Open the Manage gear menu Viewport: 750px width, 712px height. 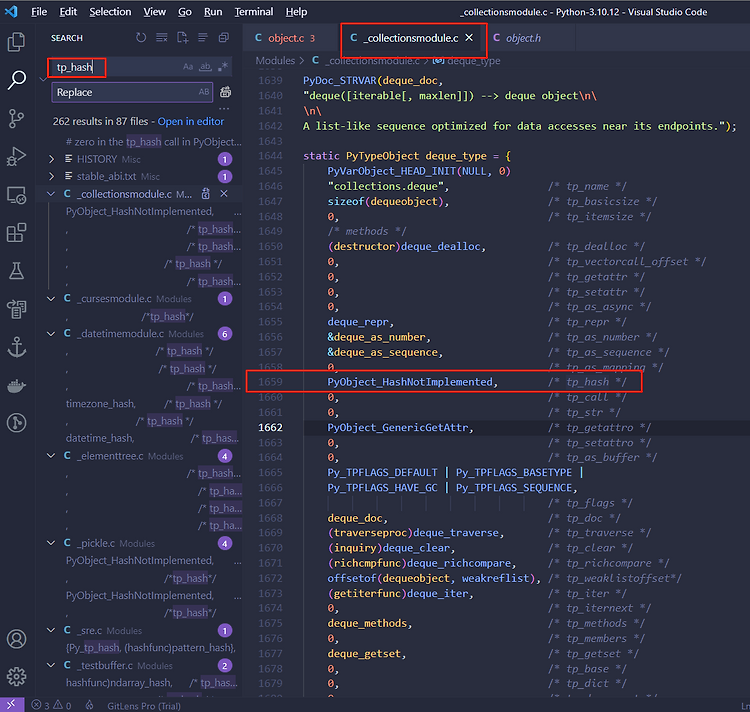16,677
